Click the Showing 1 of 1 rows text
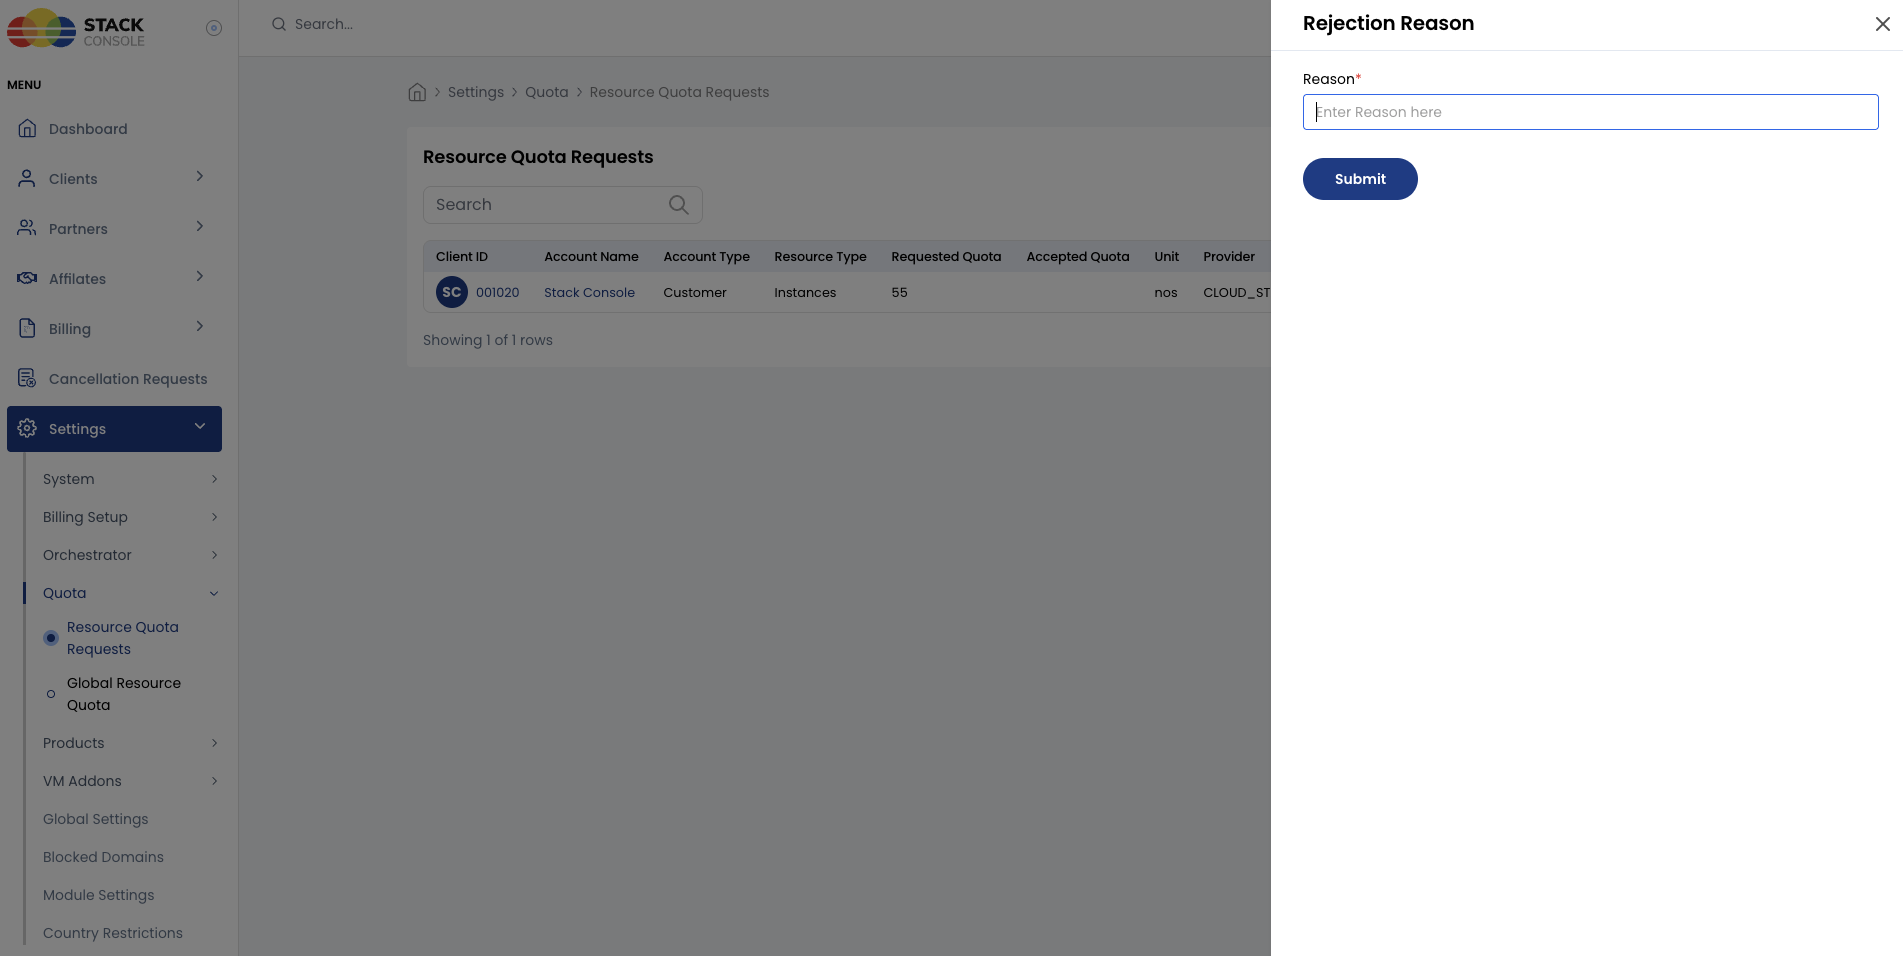Image resolution: width=1903 pixels, height=956 pixels. click(488, 340)
